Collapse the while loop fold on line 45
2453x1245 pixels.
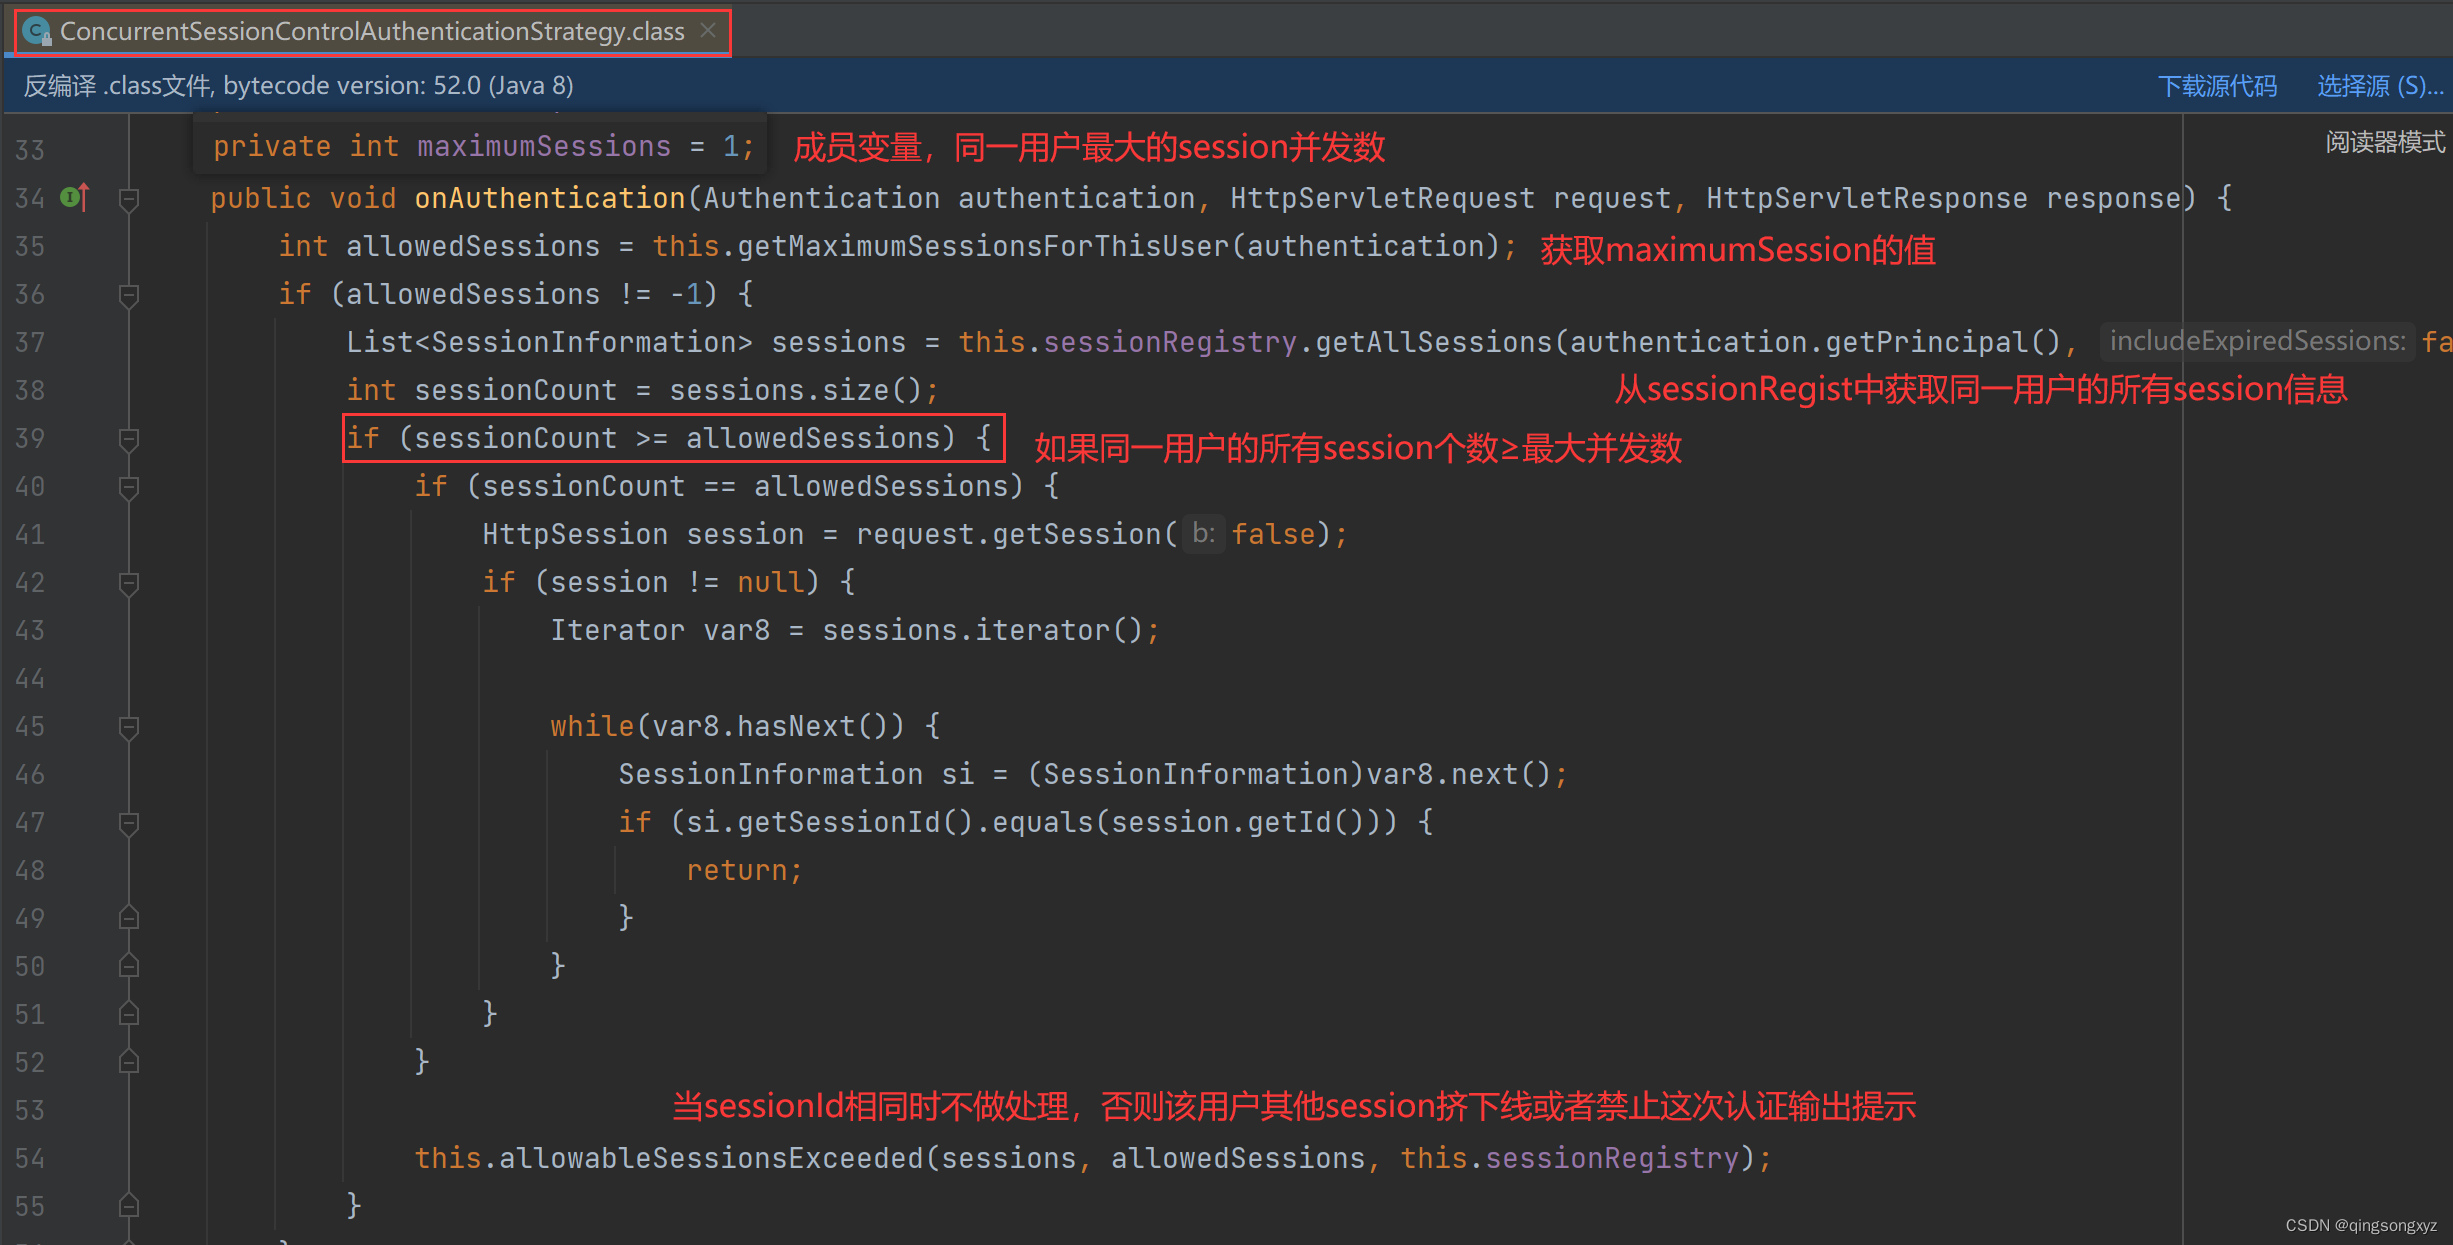coord(129,727)
